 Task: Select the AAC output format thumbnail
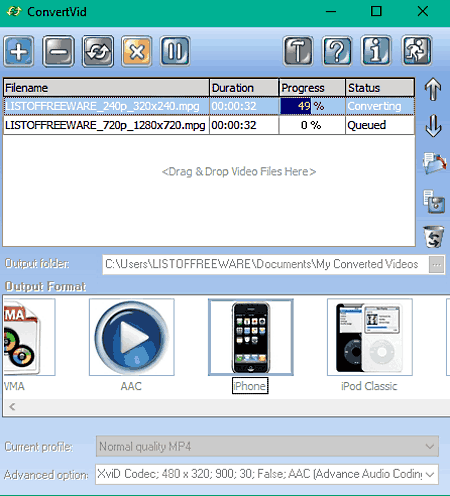pyautogui.click(x=132, y=337)
